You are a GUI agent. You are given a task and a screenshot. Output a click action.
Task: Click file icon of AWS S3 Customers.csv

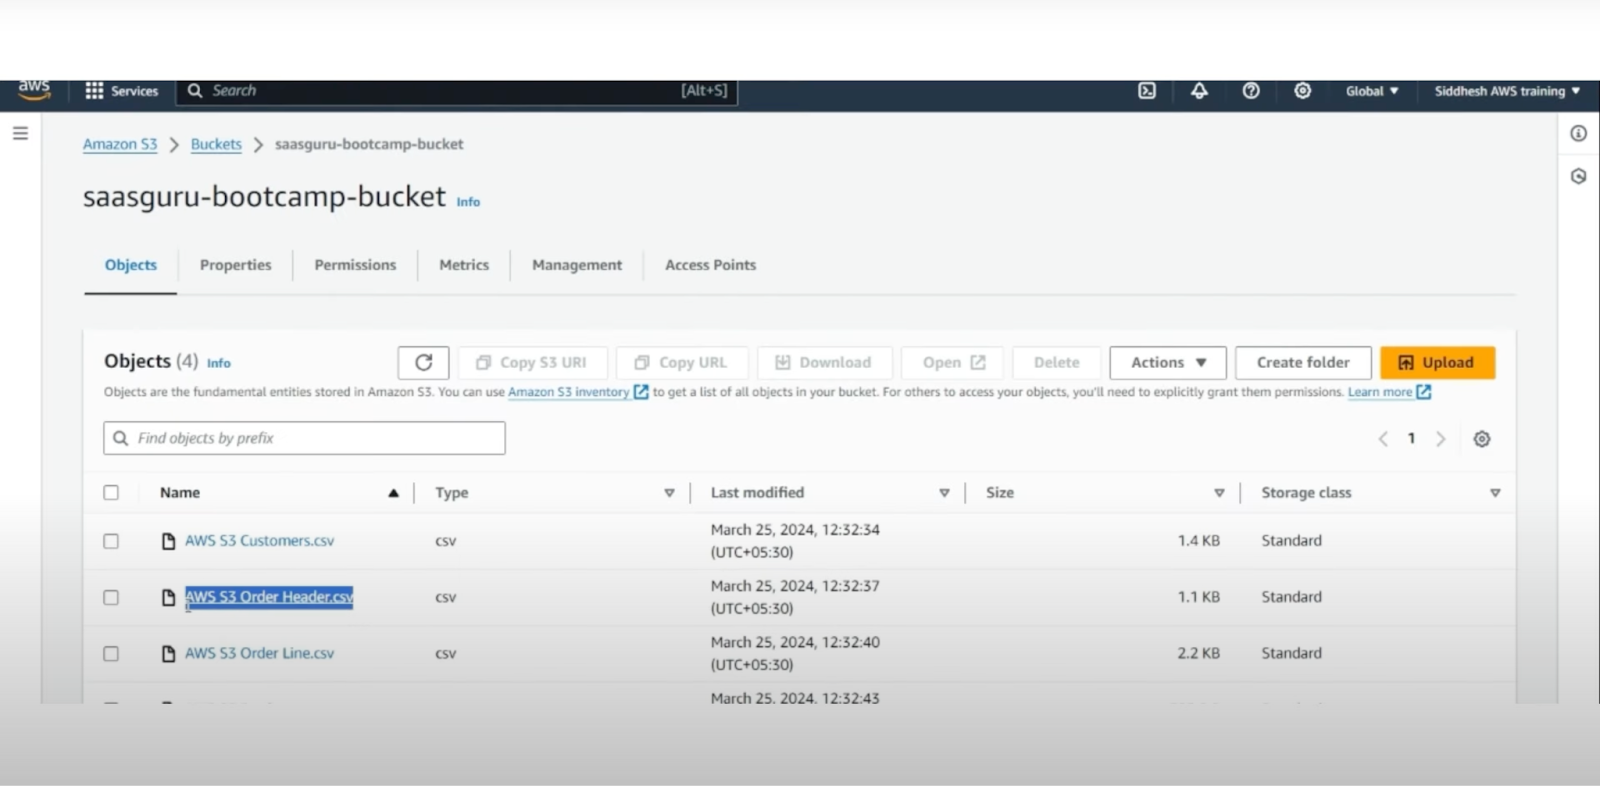tap(169, 541)
